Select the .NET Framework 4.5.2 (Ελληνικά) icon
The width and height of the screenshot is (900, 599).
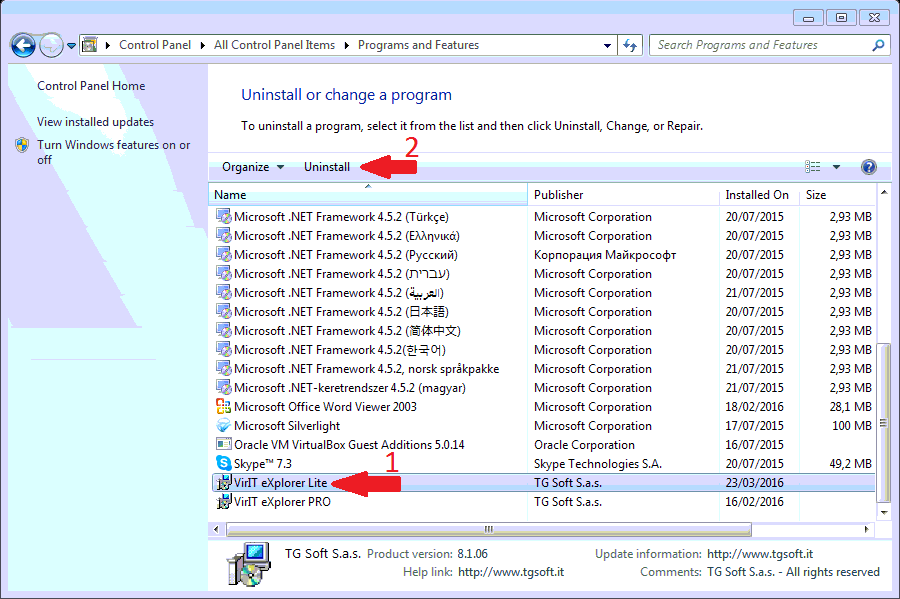coord(223,236)
